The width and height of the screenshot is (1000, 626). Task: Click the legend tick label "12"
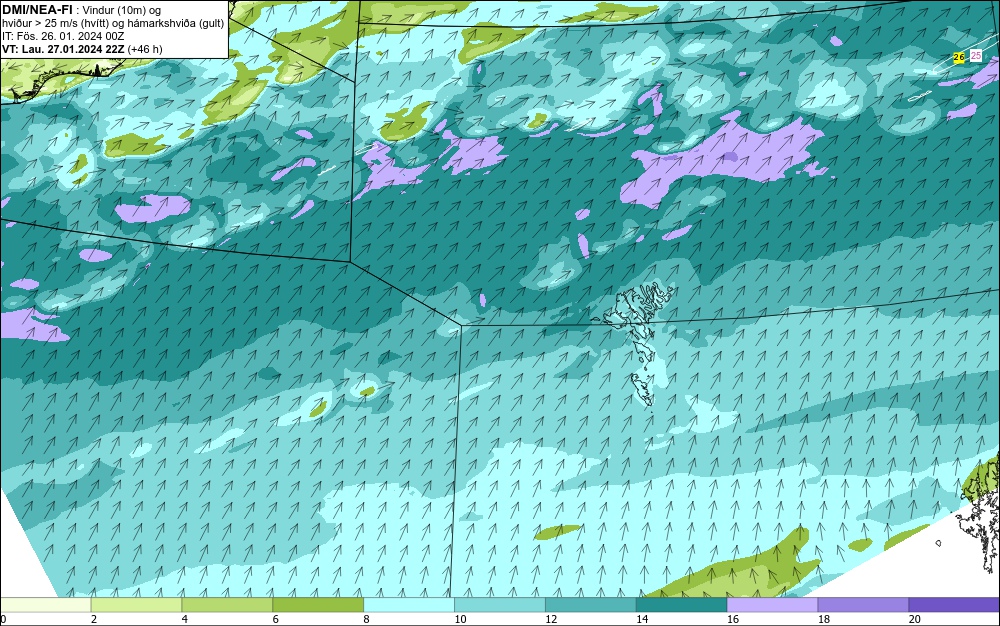point(551,619)
